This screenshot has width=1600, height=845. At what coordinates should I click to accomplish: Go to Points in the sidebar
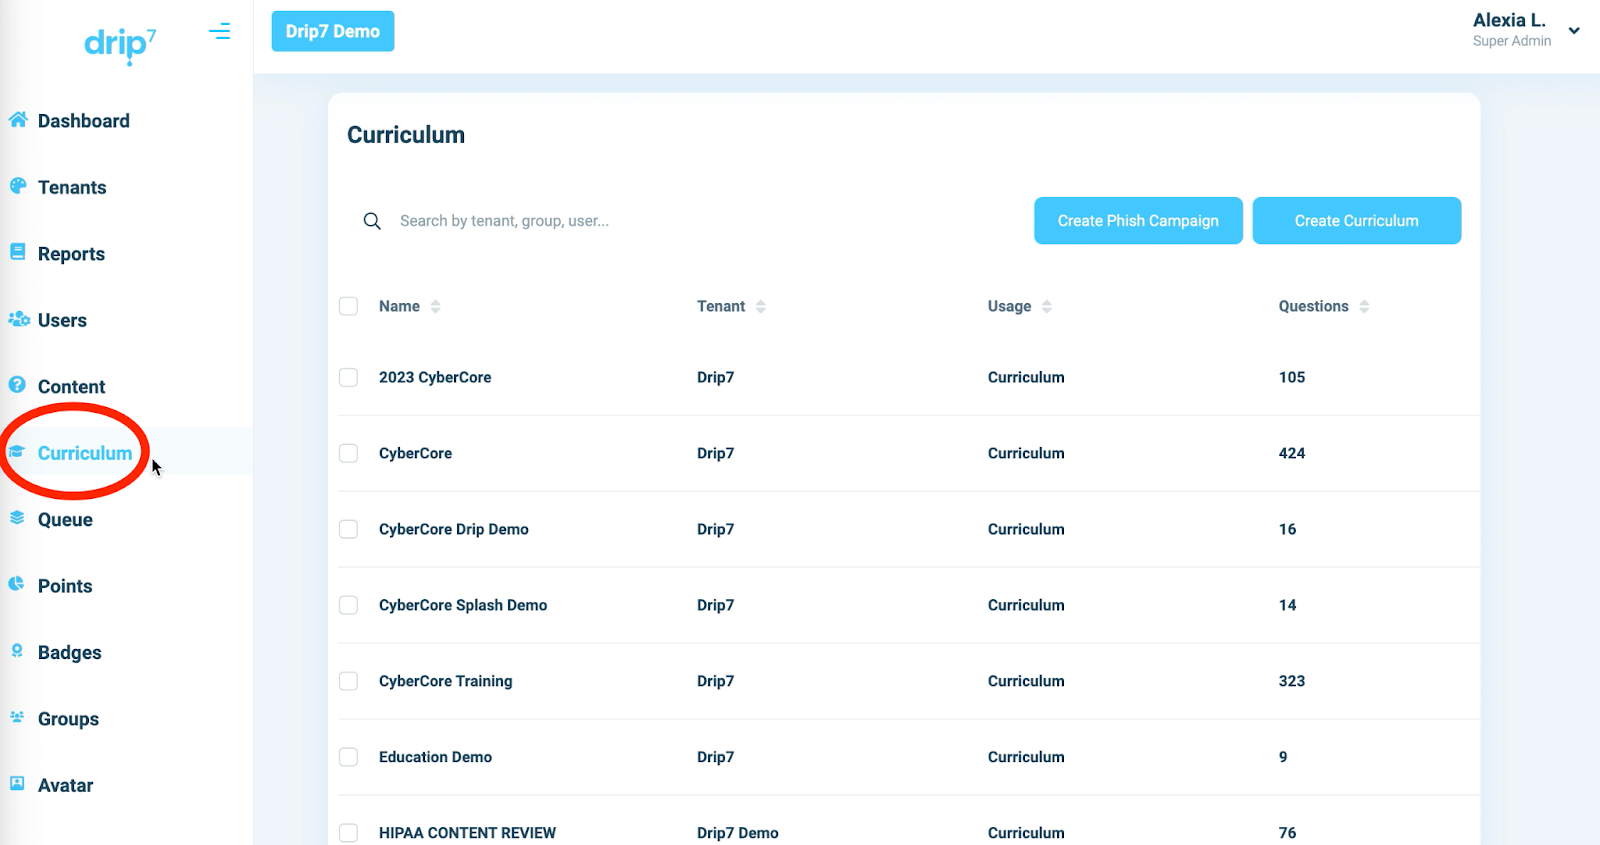[65, 586]
